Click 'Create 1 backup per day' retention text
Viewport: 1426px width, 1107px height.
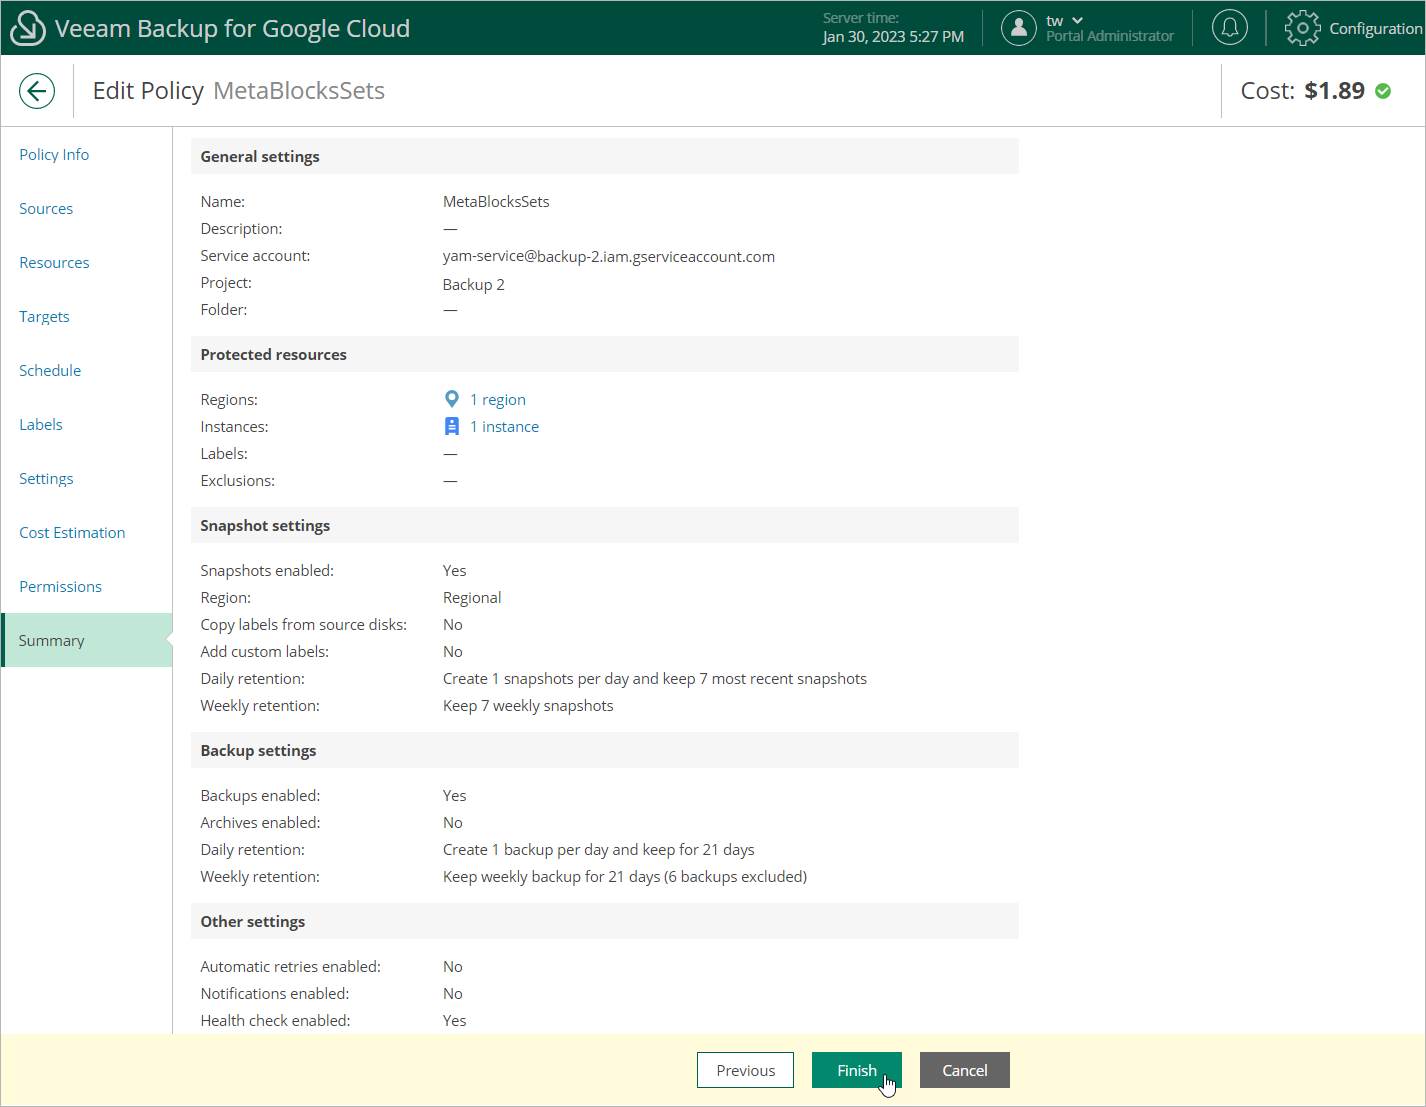(599, 849)
